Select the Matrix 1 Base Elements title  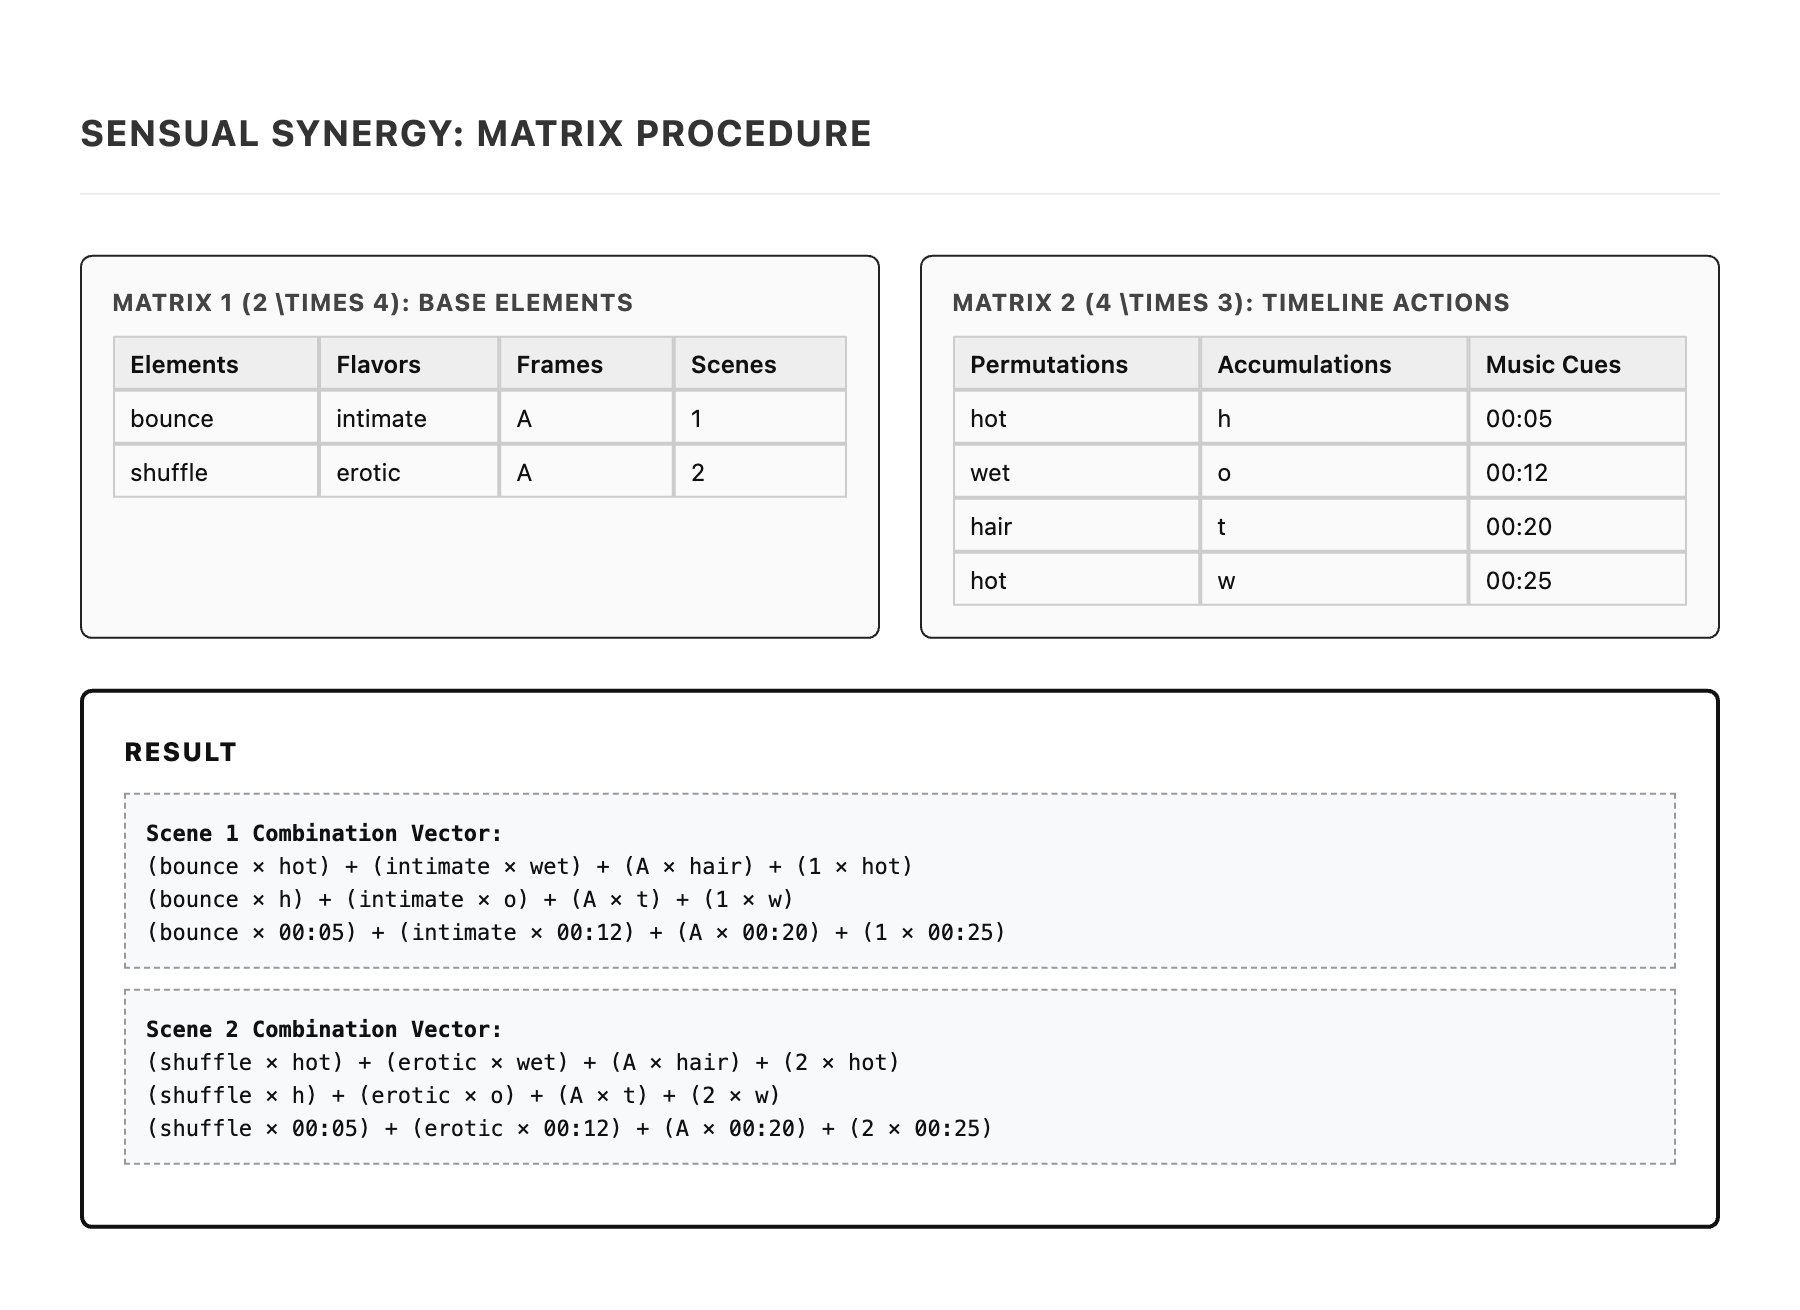[x=373, y=303]
